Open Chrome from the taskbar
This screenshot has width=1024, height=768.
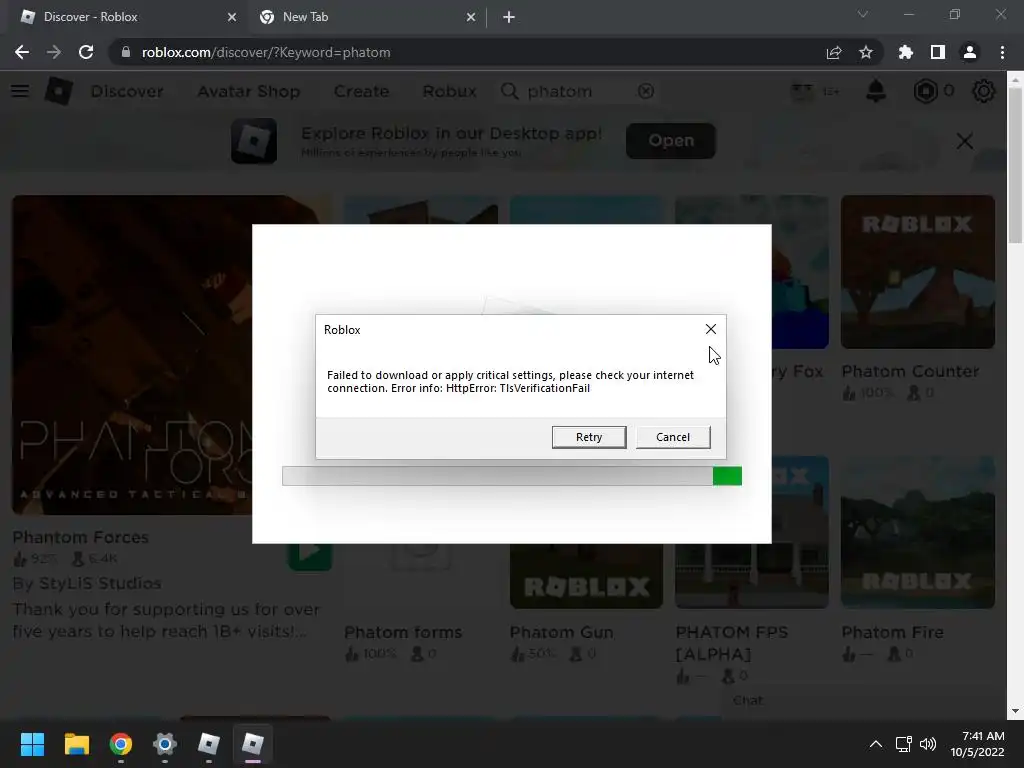point(120,744)
